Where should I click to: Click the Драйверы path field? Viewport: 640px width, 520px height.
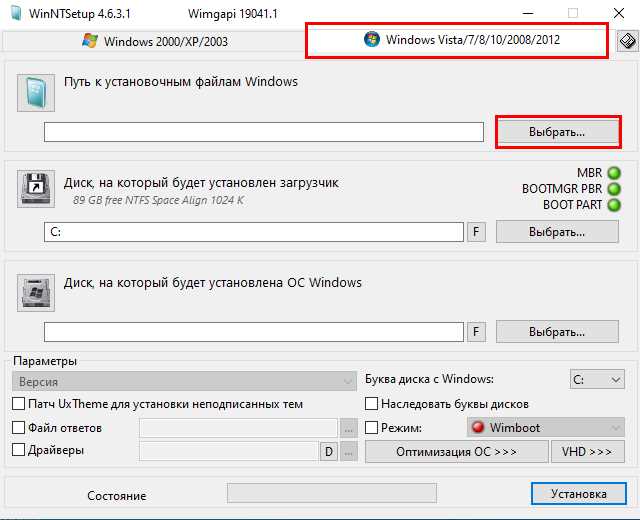(x=229, y=452)
